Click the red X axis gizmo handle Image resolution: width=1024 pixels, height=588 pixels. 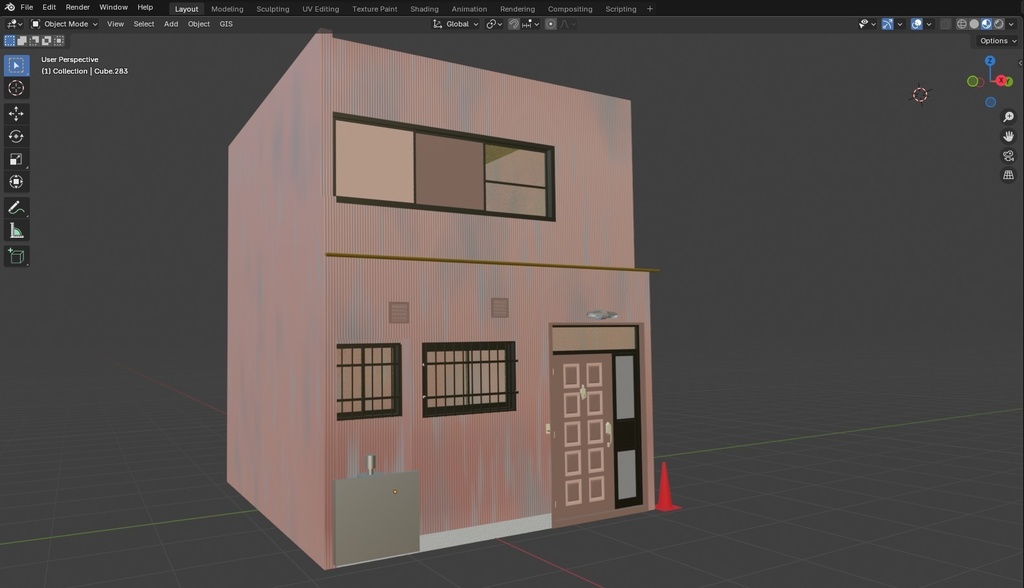[x=1002, y=81]
